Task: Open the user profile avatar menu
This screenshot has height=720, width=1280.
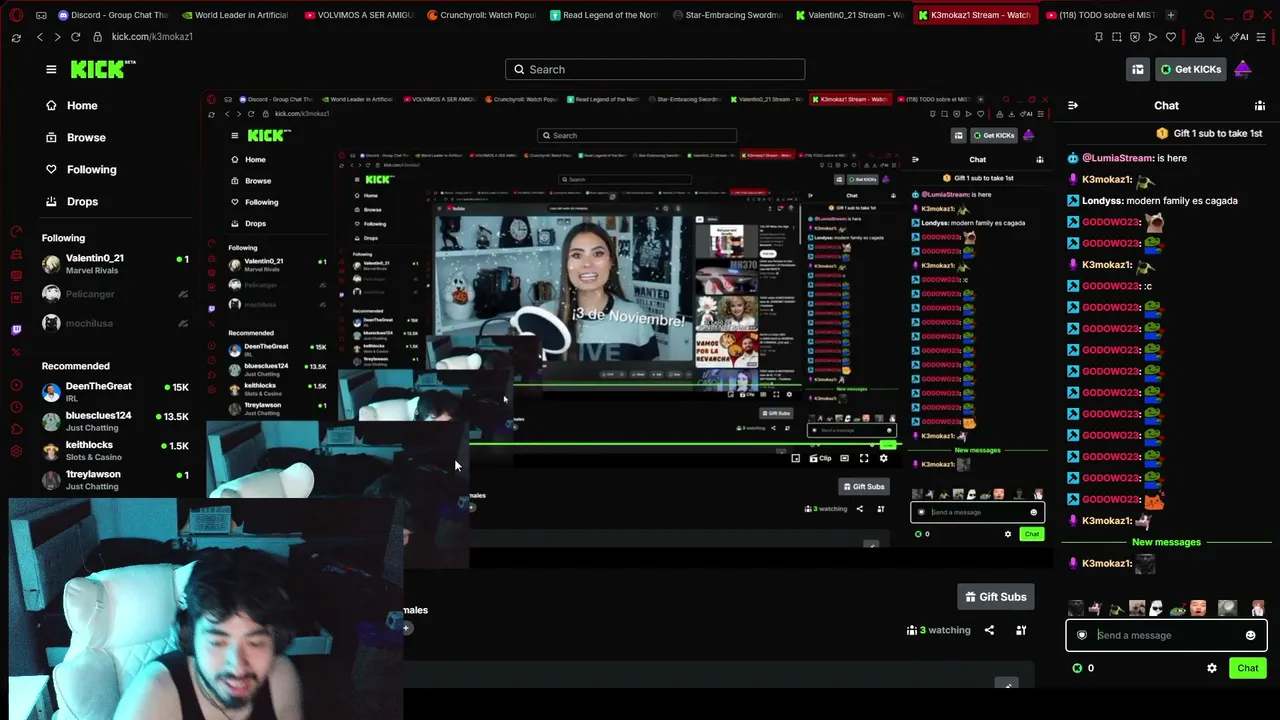Action: (x=1243, y=69)
